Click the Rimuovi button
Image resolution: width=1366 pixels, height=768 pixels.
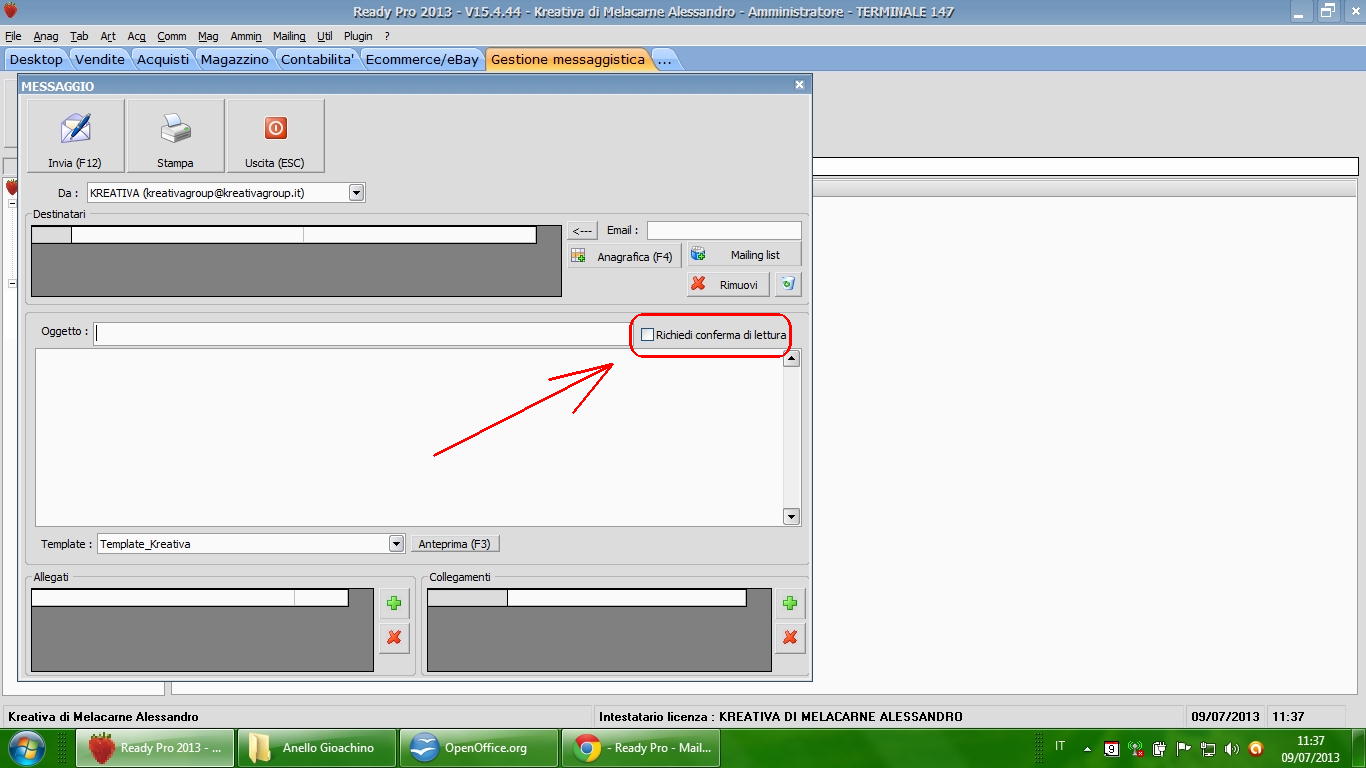(728, 284)
